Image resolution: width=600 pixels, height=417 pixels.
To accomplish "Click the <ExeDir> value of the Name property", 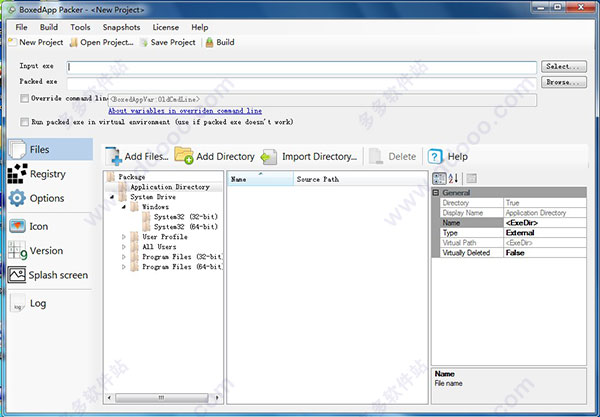I will click(x=522, y=223).
